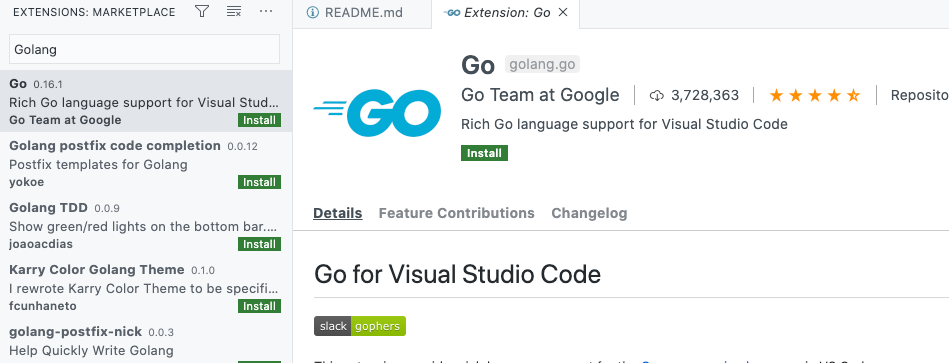Install Karry Color Golang Theme
This screenshot has width=949, height=363.
[260, 306]
